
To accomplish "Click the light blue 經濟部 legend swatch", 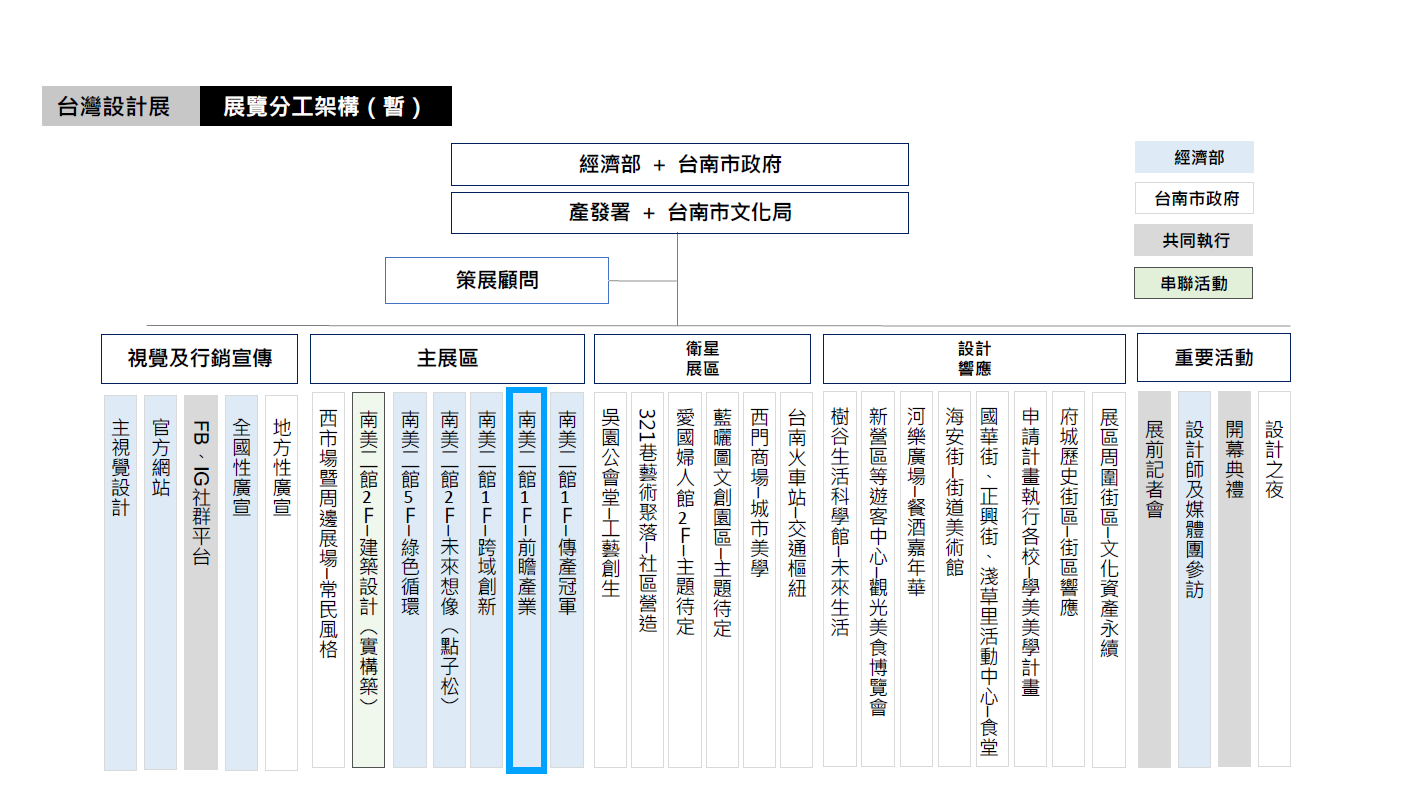I will 1193,158.
